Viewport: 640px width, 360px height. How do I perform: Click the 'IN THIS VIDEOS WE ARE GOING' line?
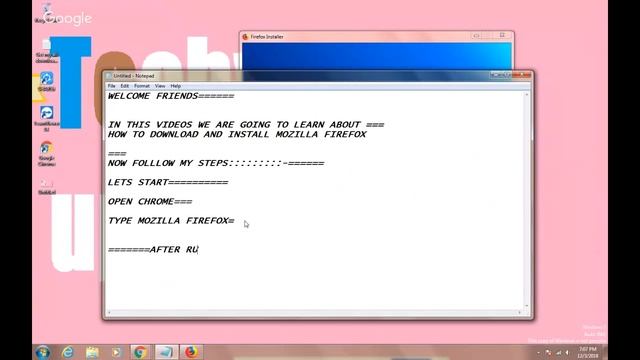[246, 124]
